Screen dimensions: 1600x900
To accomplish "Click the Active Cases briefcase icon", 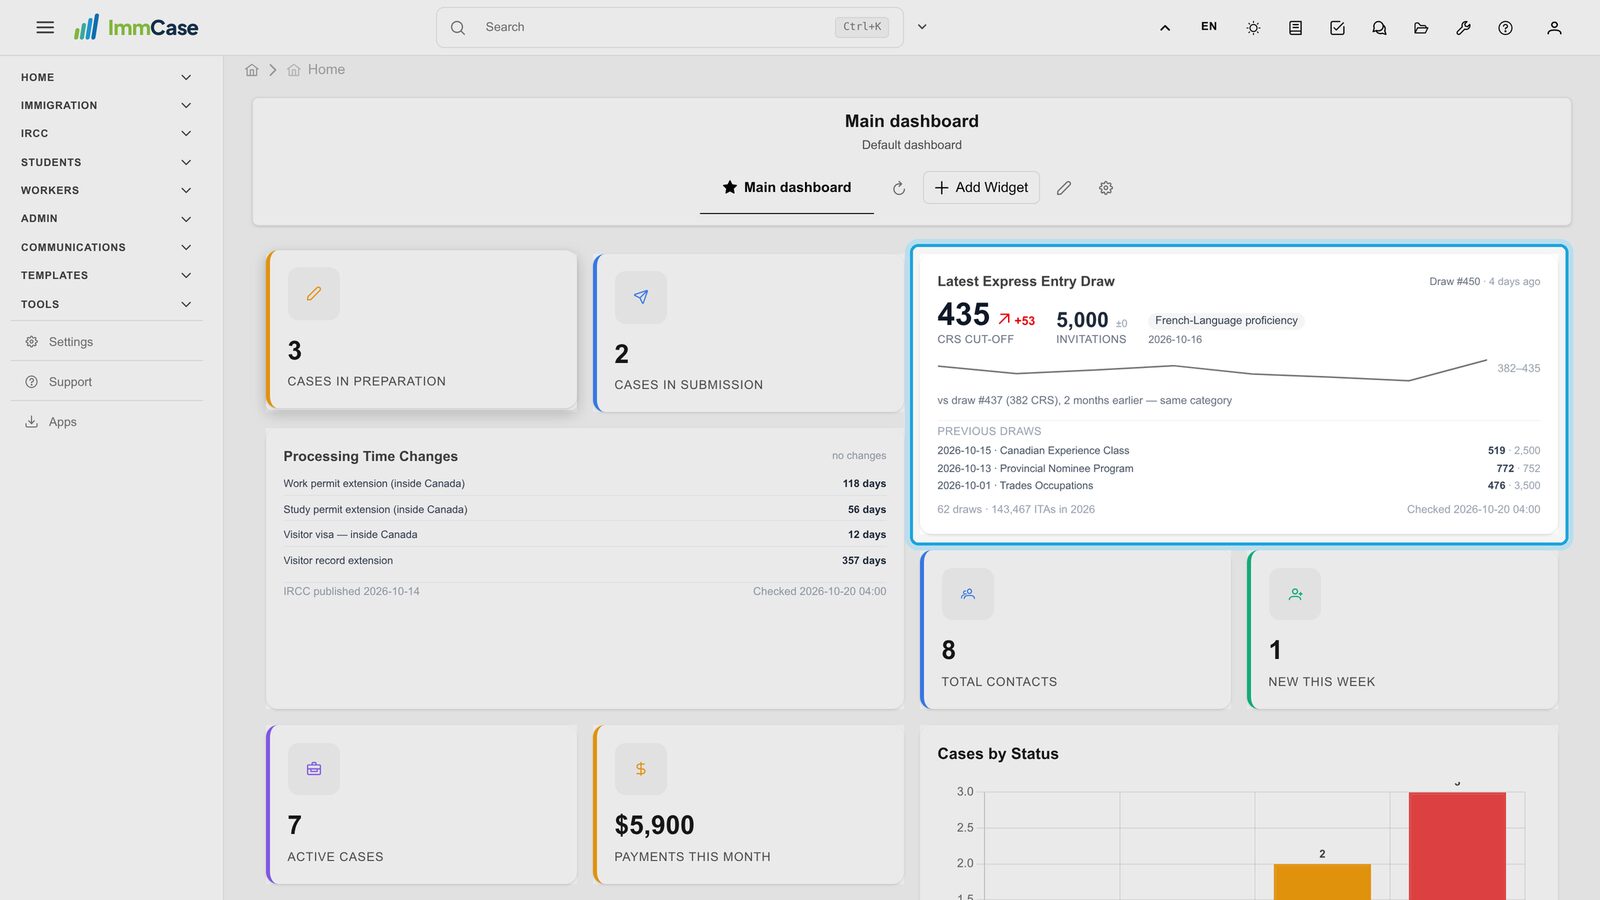I will pyautogui.click(x=314, y=769).
